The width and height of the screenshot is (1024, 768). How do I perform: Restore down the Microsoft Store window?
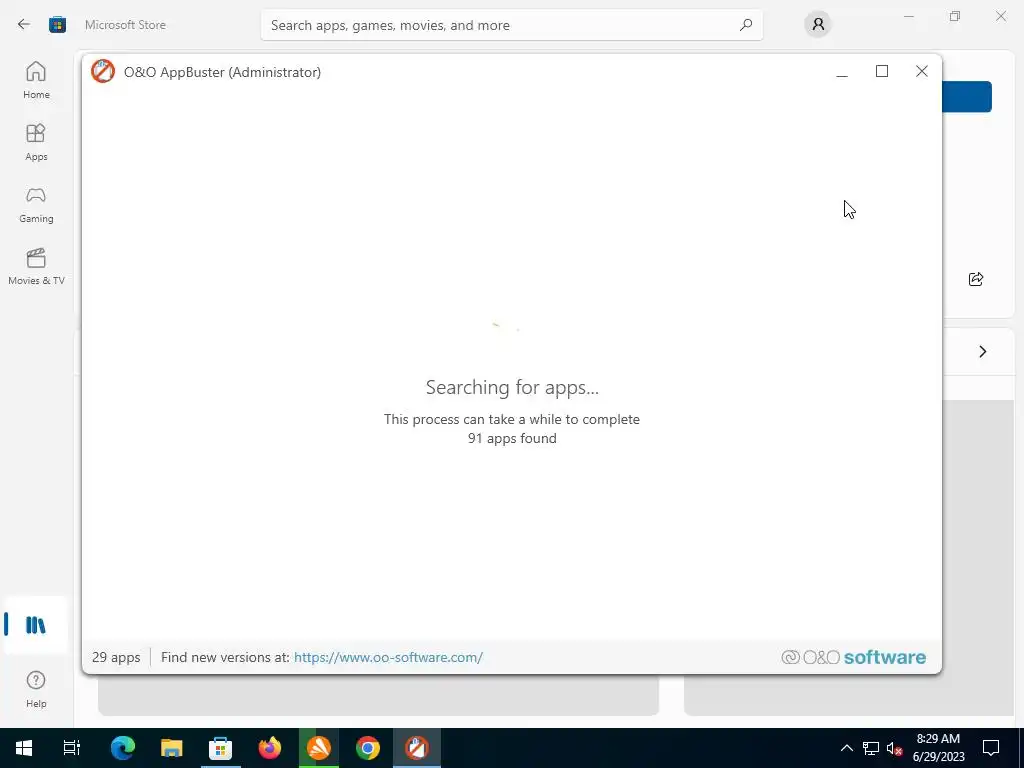pos(955,16)
